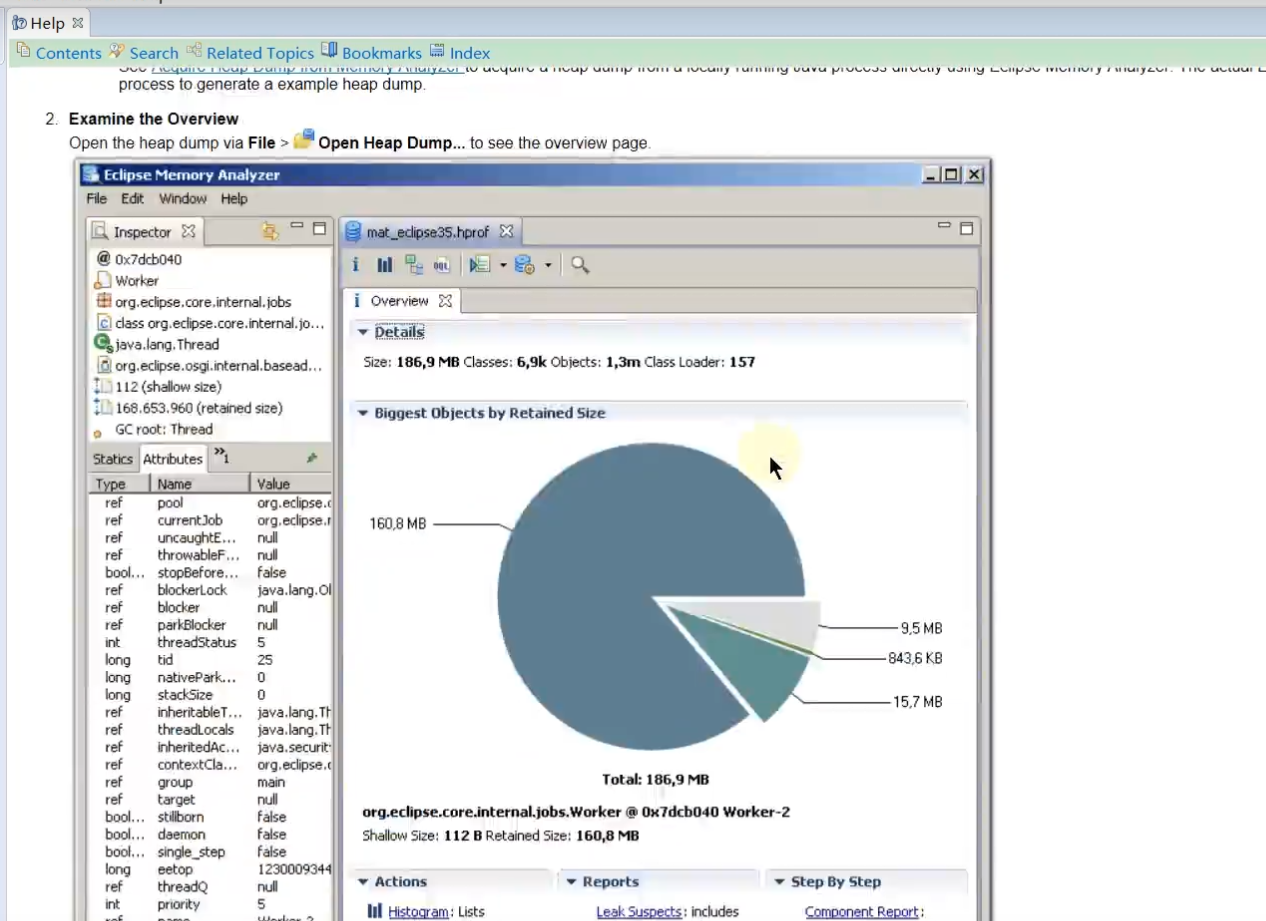Open the Histogram link under Actions
This screenshot has height=921, width=1266.
pyautogui.click(x=418, y=912)
